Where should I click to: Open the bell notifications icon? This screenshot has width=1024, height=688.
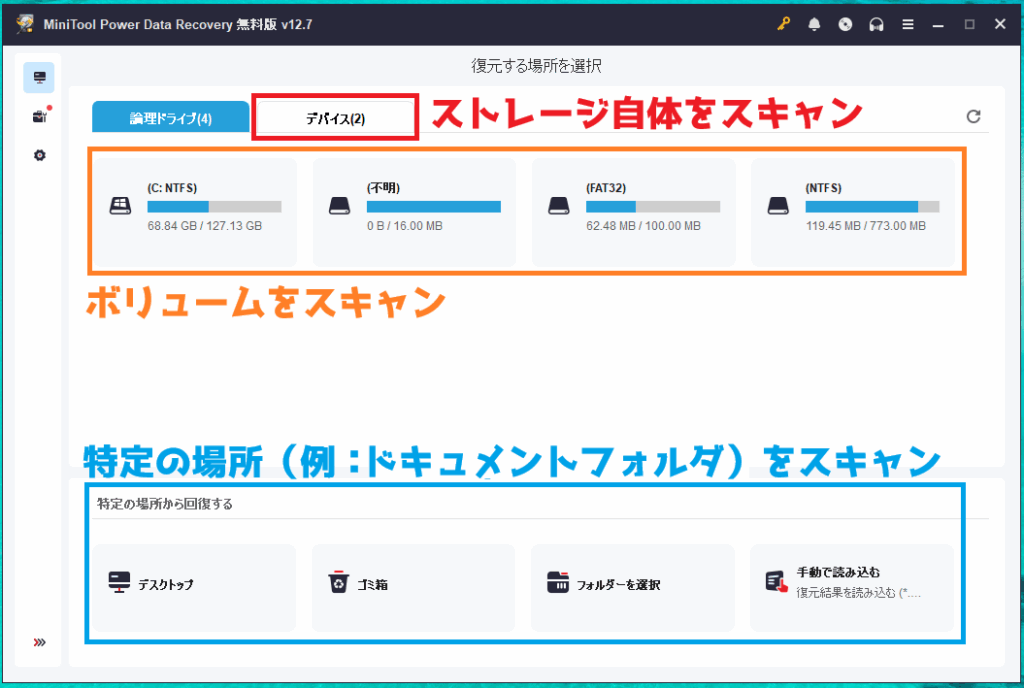click(x=815, y=24)
